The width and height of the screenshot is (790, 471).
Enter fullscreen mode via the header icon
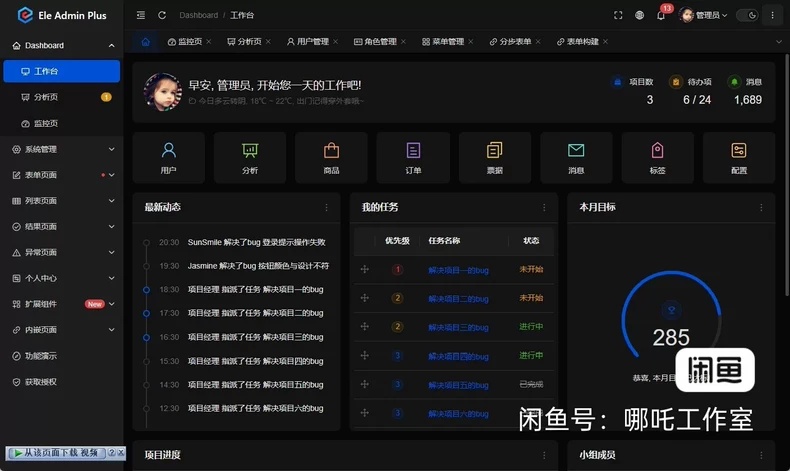tap(618, 15)
